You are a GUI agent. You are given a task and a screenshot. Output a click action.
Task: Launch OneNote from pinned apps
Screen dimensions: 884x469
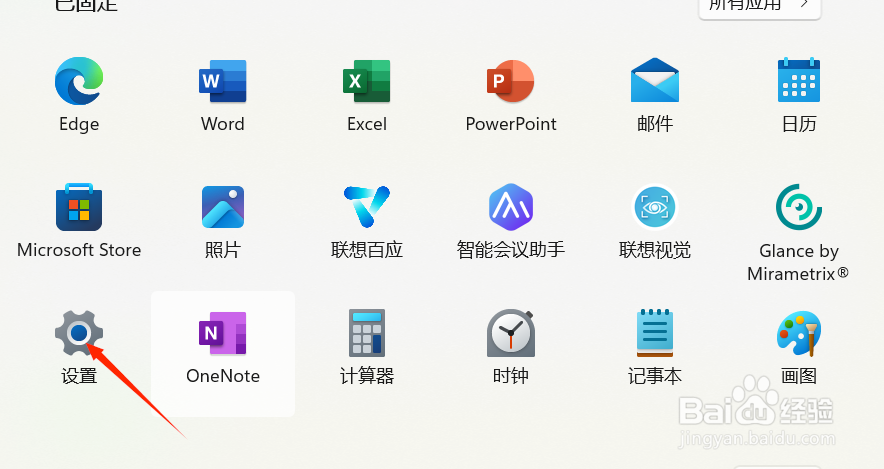[223, 333]
